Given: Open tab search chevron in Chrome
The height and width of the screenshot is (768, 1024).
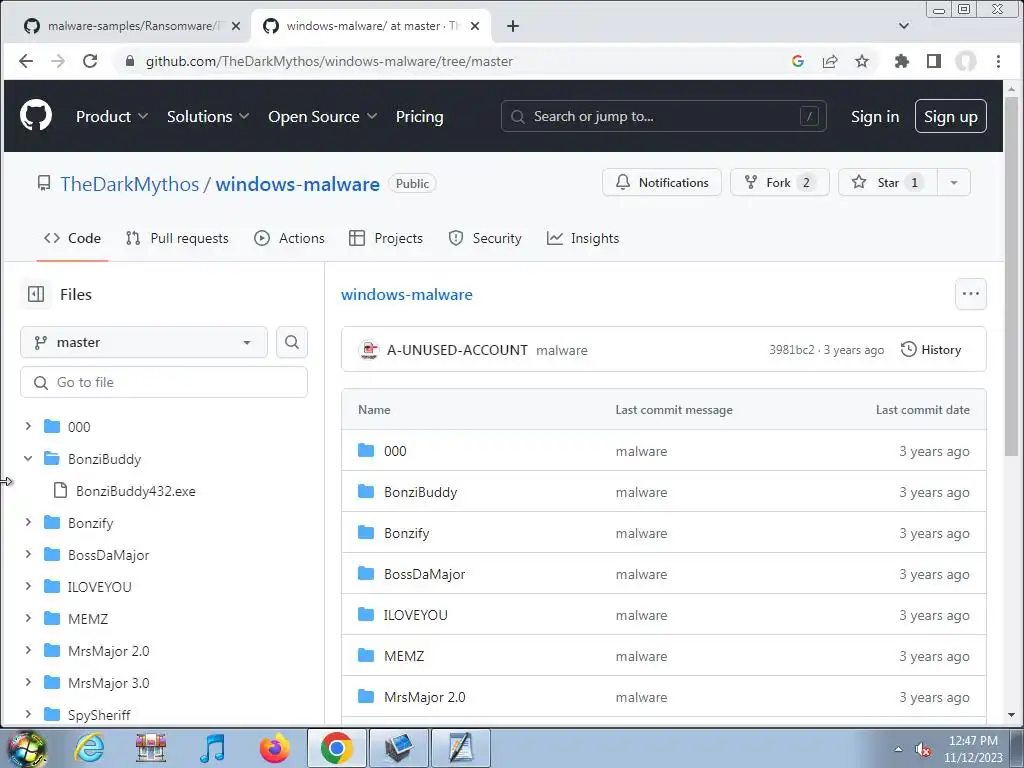Looking at the screenshot, I should (904, 26).
